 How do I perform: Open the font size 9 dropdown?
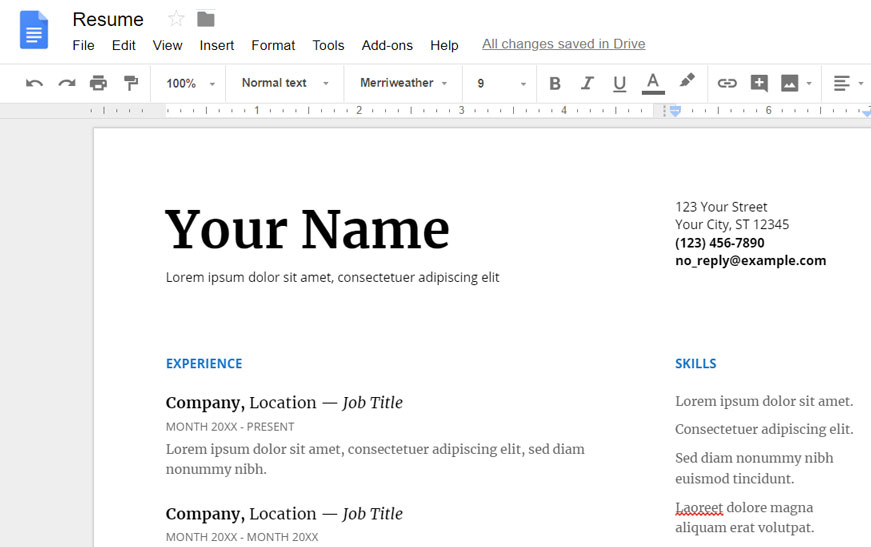click(x=501, y=83)
